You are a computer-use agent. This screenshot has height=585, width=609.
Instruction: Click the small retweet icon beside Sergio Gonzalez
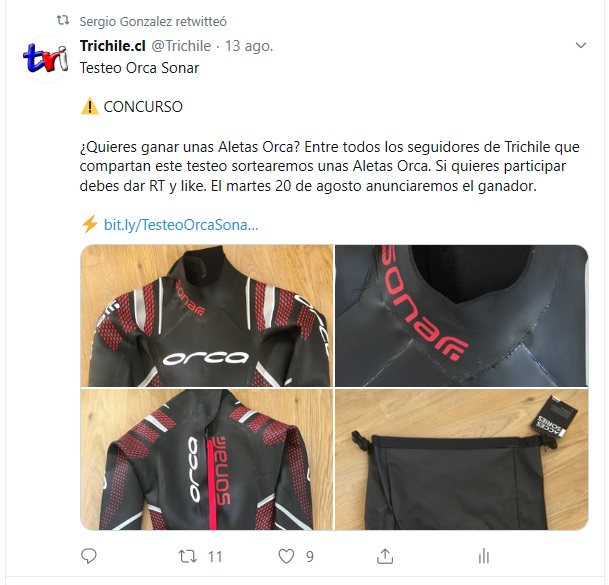pyautogui.click(x=63, y=20)
